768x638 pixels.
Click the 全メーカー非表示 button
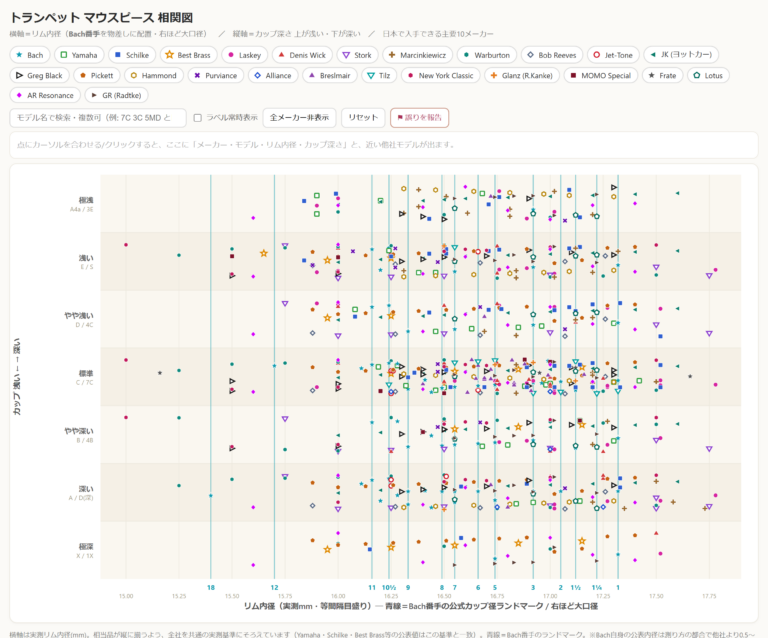click(299, 118)
